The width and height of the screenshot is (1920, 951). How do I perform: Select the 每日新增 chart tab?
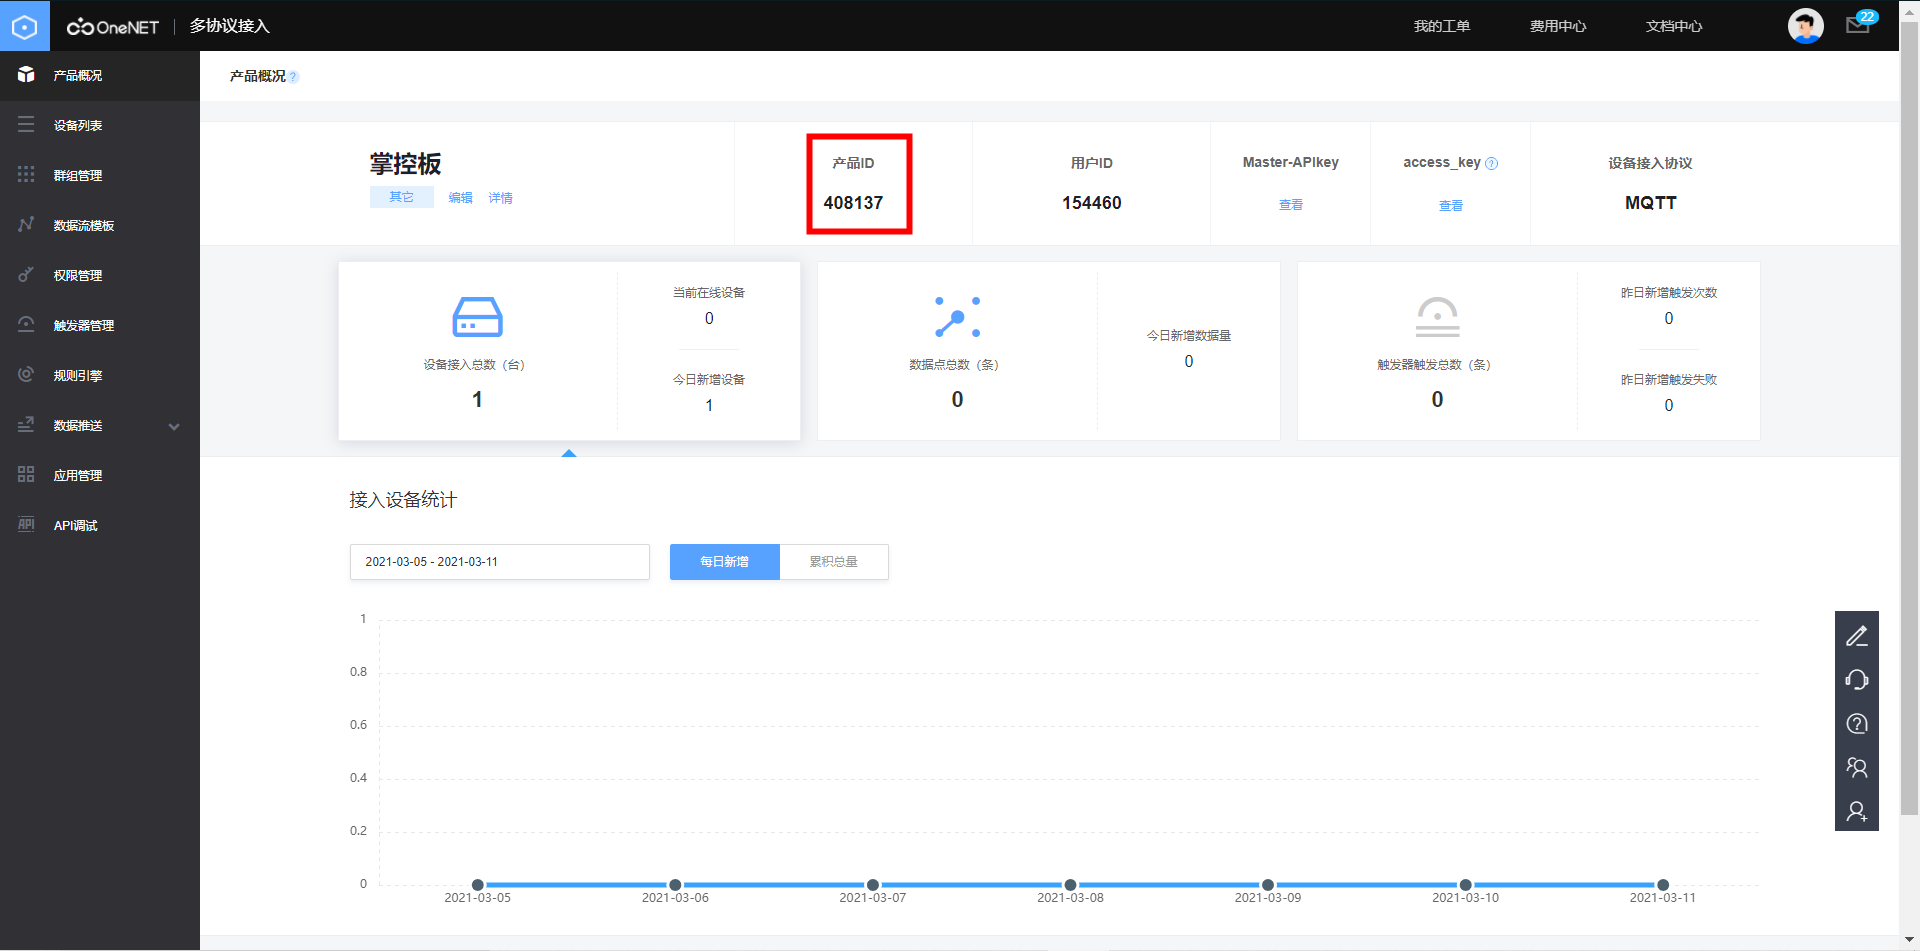pyautogui.click(x=724, y=562)
